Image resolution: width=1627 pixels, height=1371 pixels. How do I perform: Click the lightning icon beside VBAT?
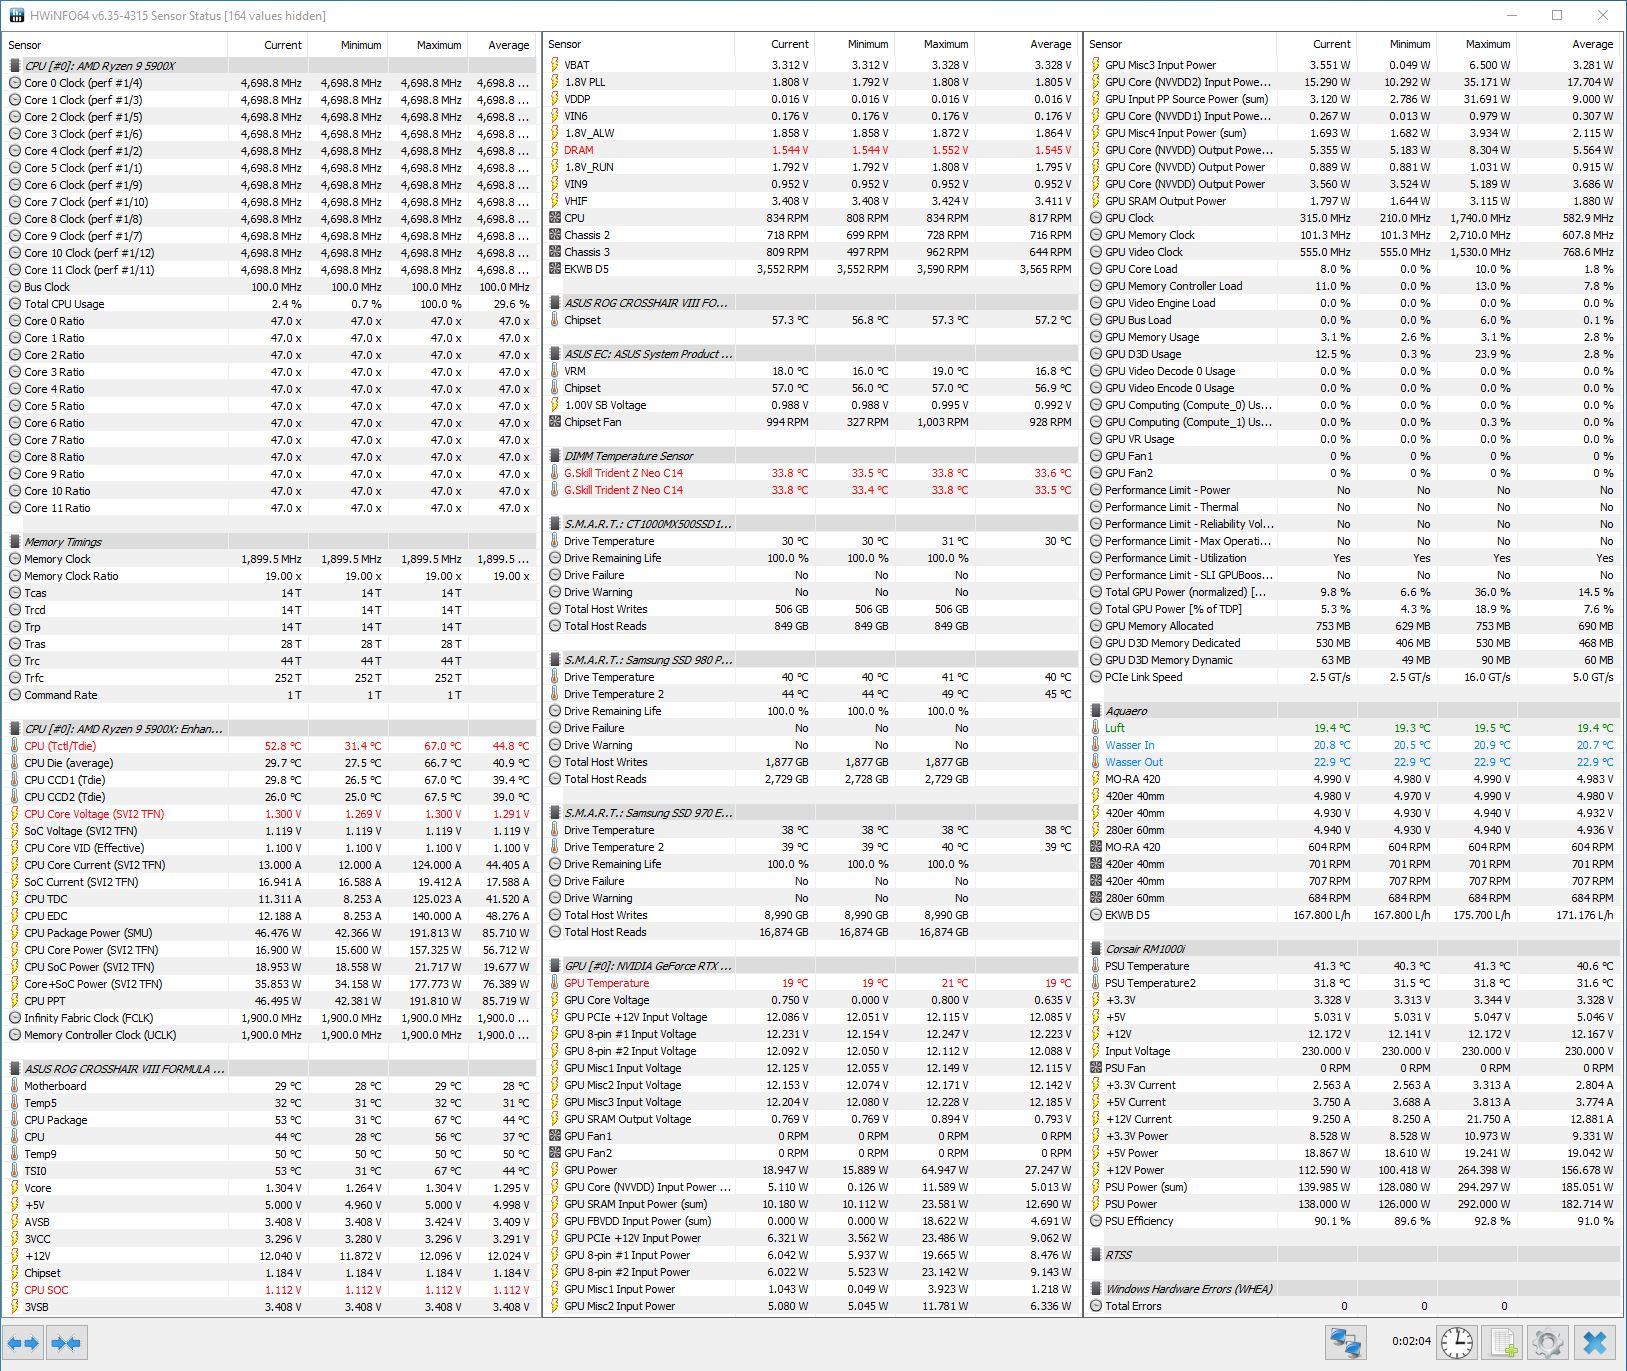[555, 65]
